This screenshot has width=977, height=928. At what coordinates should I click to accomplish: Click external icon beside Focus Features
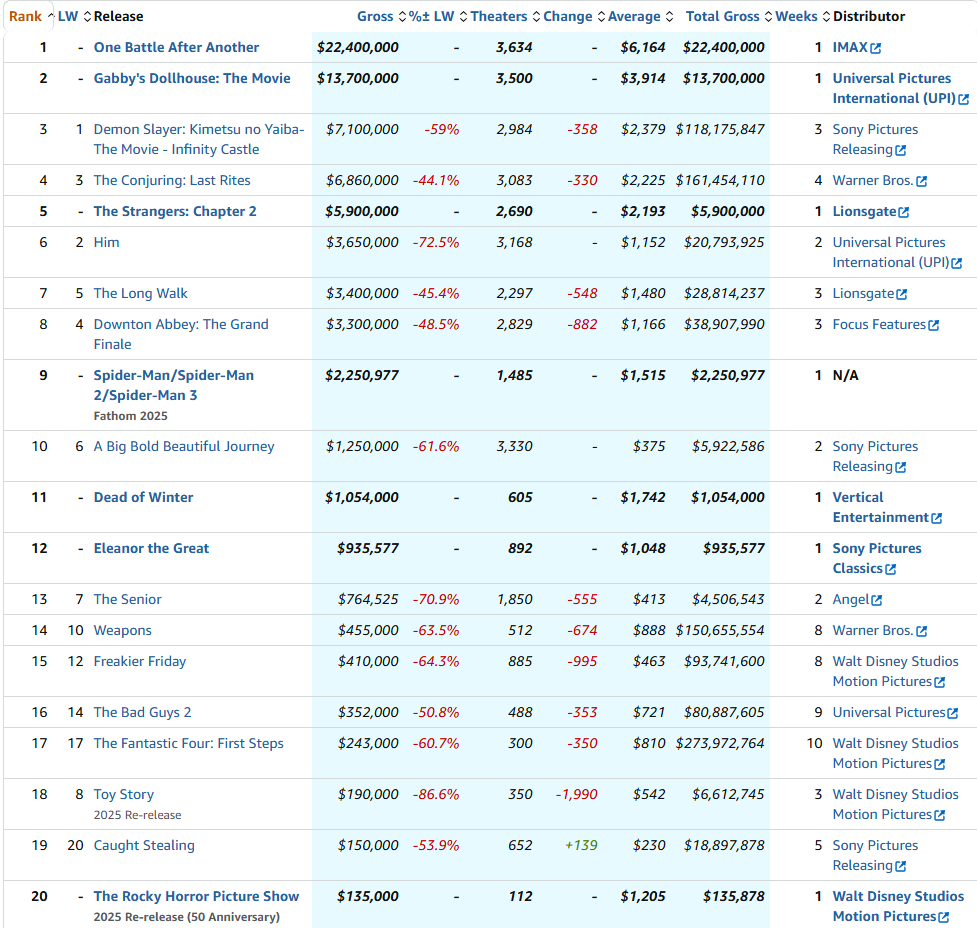coord(933,326)
